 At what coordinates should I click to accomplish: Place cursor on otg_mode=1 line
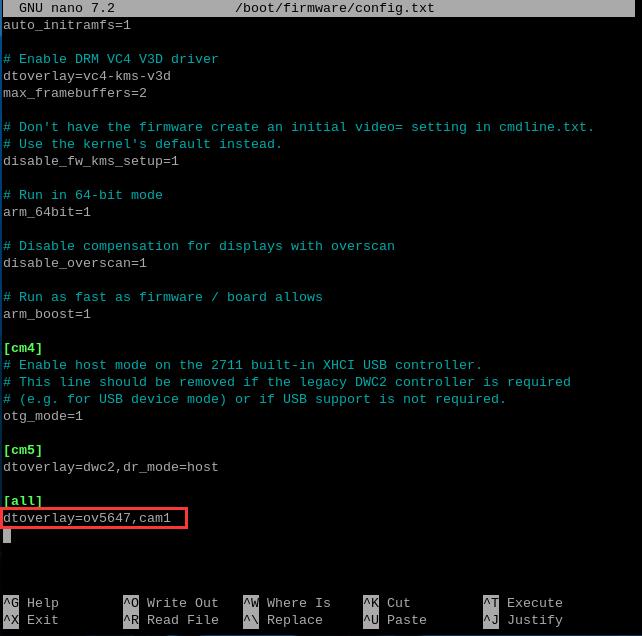click(43, 416)
